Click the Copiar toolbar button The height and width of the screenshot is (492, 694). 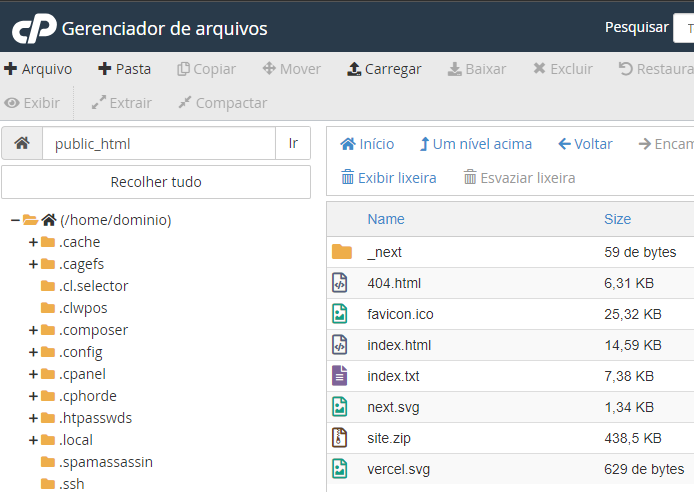tap(206, 69)
